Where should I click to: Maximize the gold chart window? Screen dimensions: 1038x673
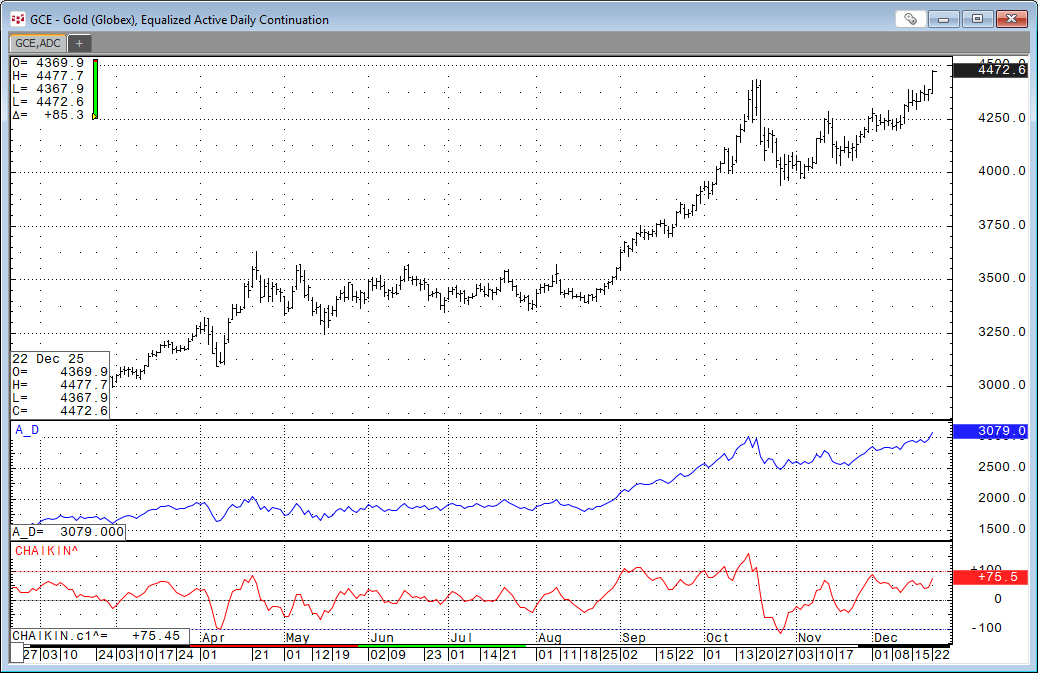tap(978, 19)
